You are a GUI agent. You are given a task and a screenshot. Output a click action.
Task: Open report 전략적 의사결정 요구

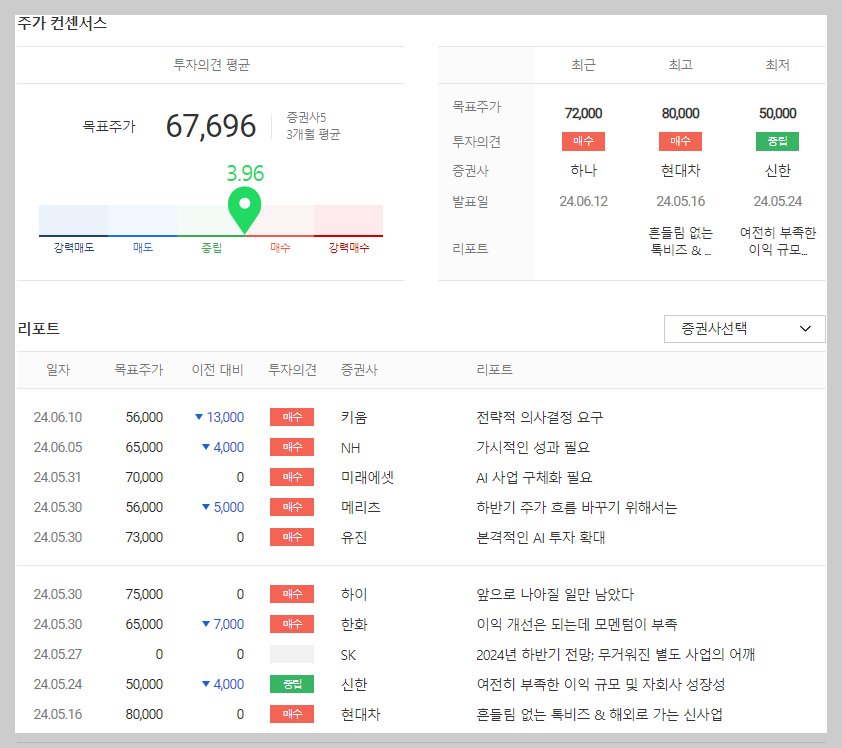(539, 417)
